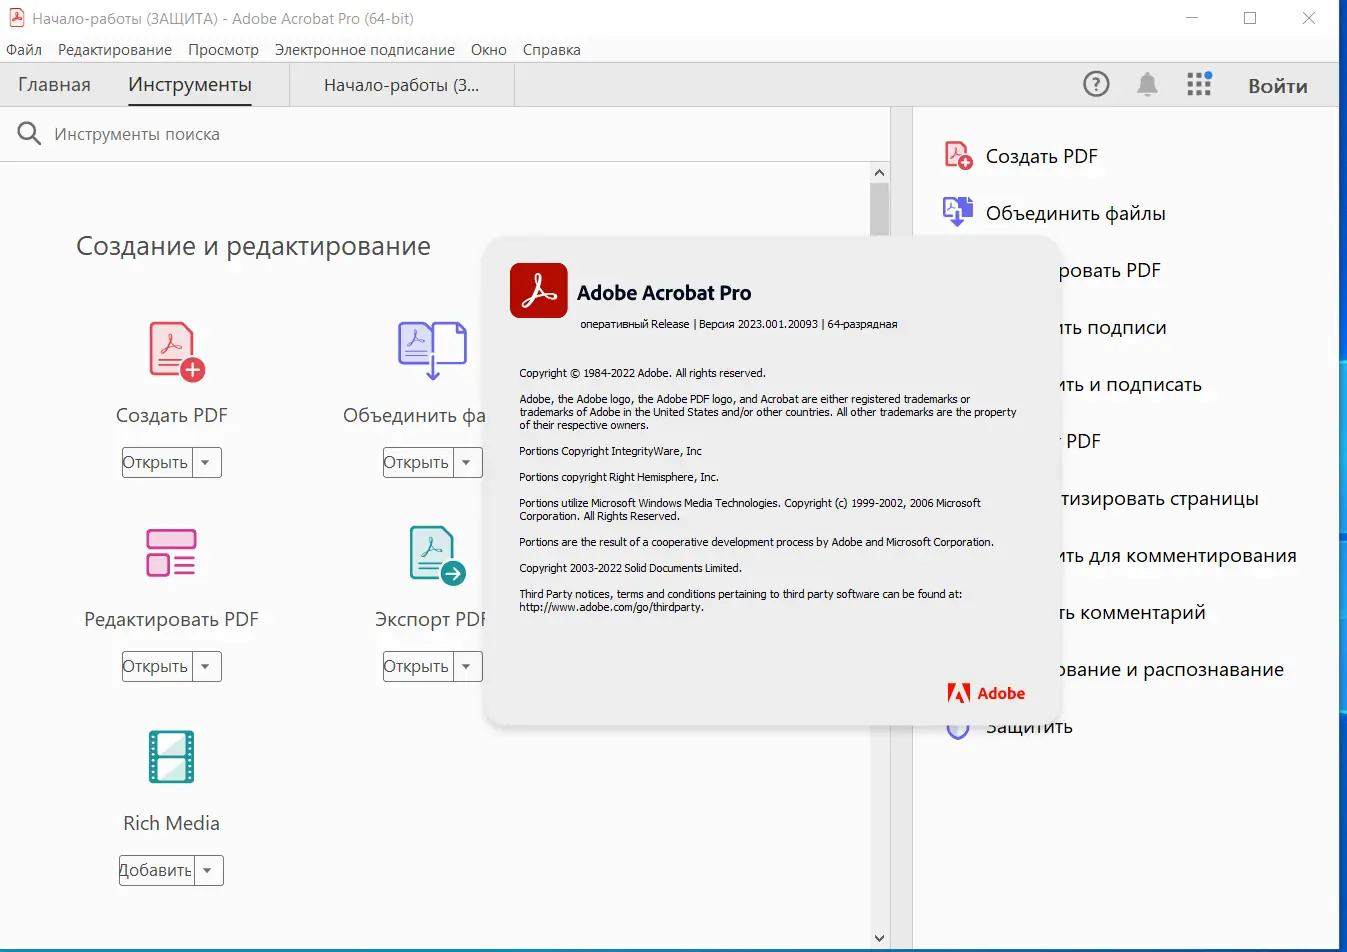The width and height of the screenshot is (1347, 952).
Task: Click the Adobe logo in the About dialog
Action: (x=986, y=692)
